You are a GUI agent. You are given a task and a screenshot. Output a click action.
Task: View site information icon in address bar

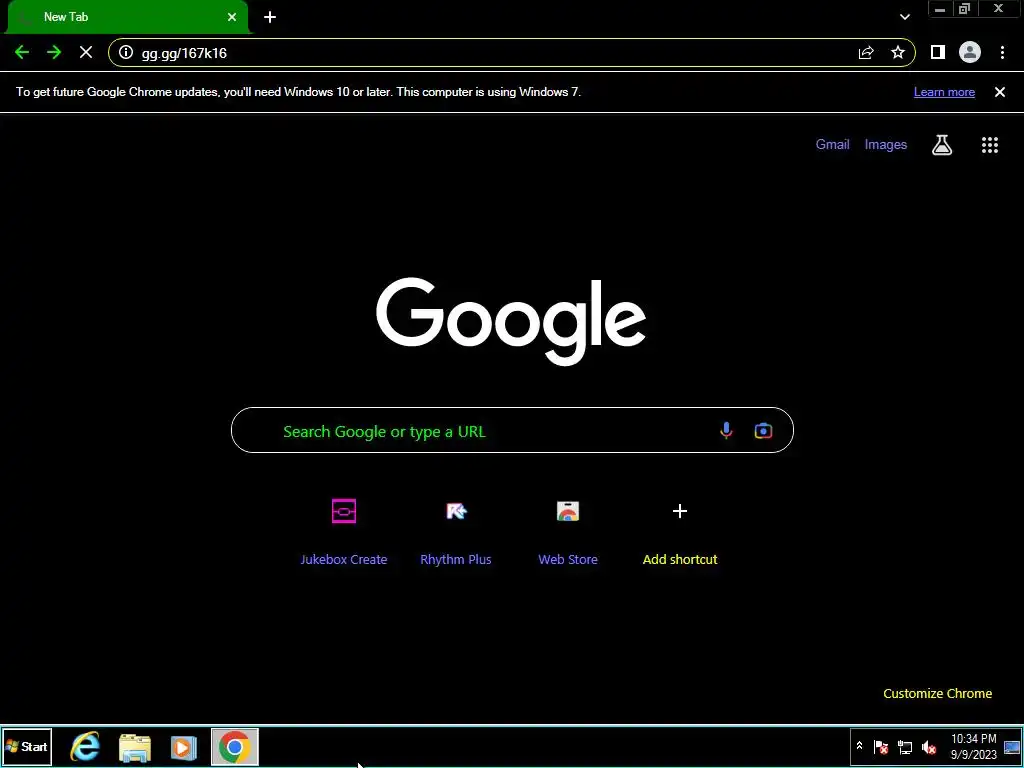pos(126,53)
